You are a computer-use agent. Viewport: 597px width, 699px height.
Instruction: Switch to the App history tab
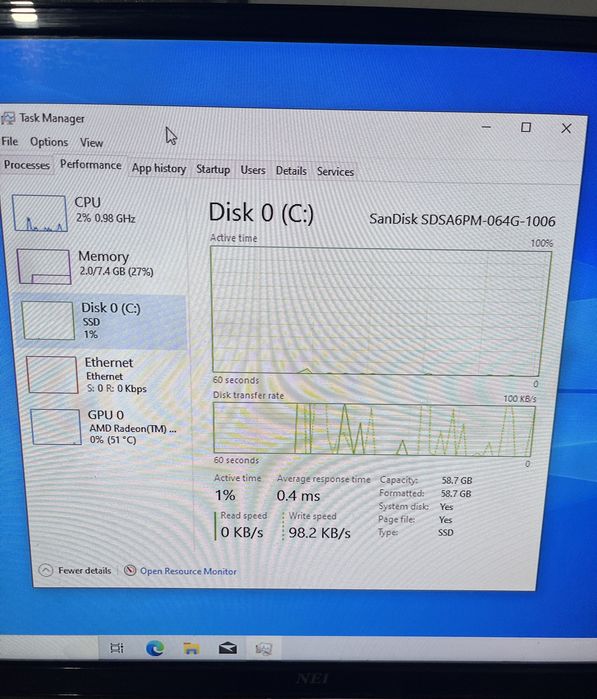[x=159, y=169]
